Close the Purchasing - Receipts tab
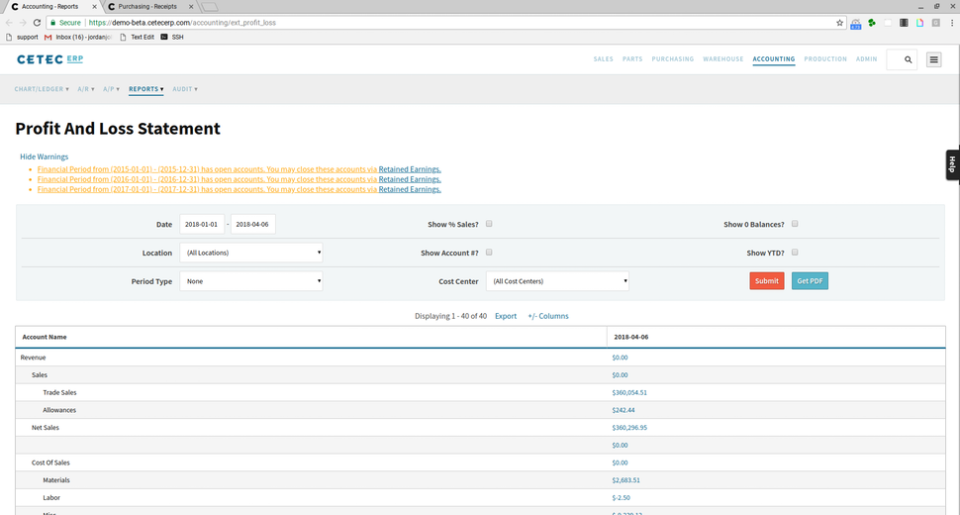Screen dimensions: 960x515 click(191, 7)
